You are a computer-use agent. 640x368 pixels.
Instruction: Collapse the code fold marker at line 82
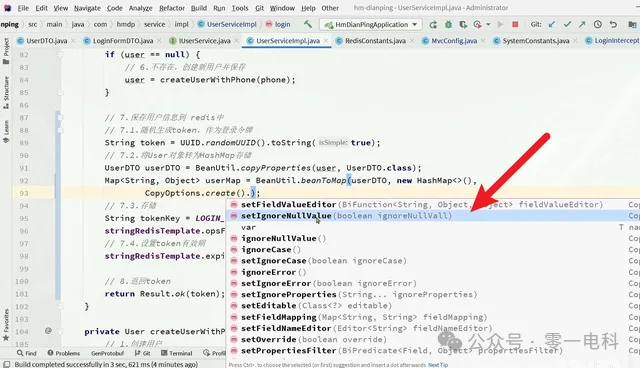(60, 54)
